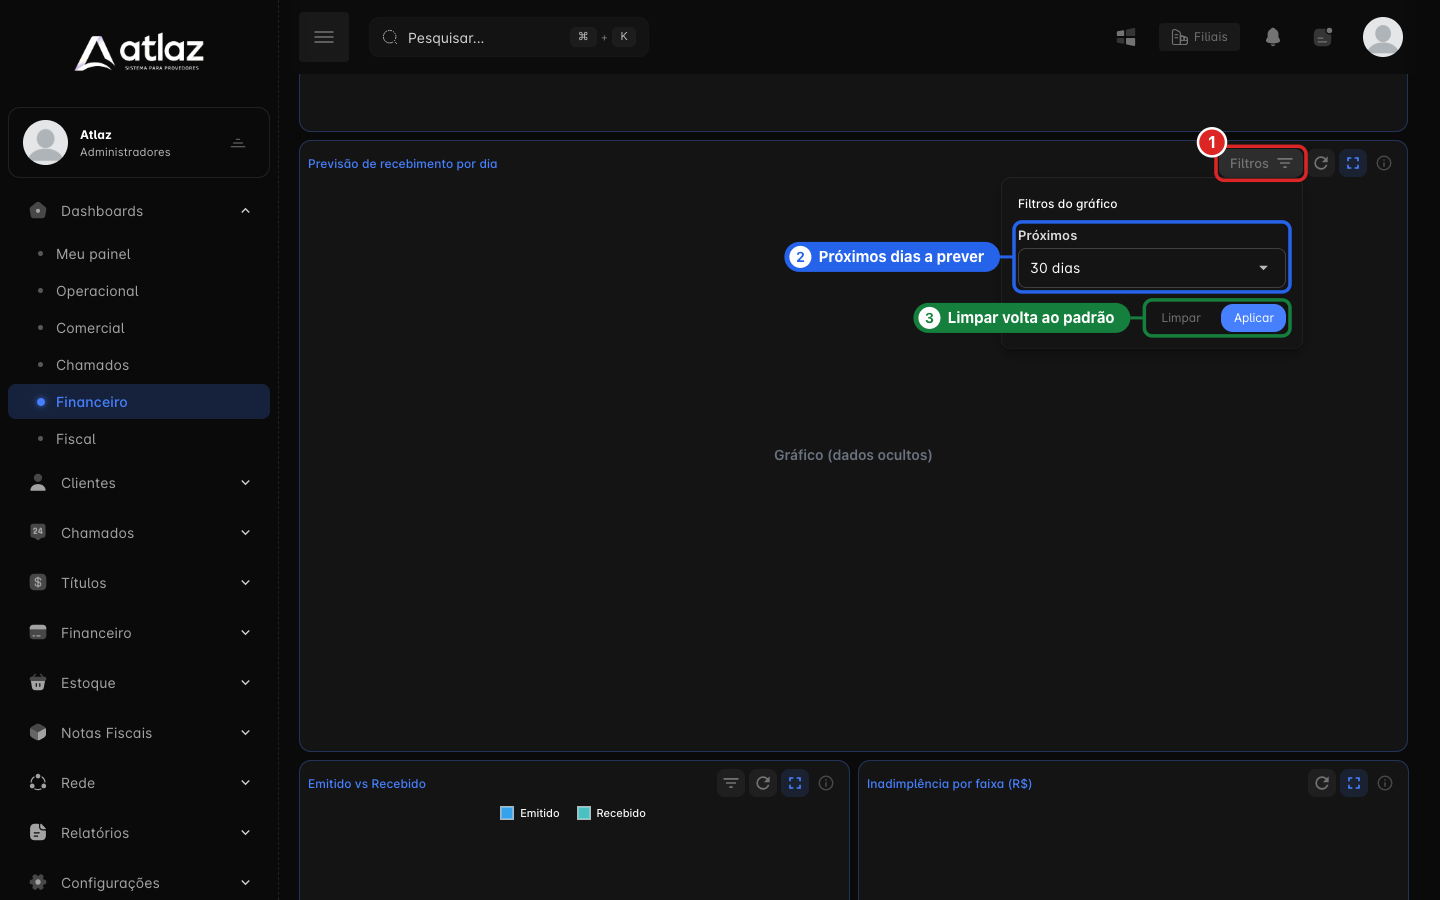Click the Atlaz logo in the sidebar
Image resolution: width=1440 pixels, height=900 pixels.
tap(139, 52)
